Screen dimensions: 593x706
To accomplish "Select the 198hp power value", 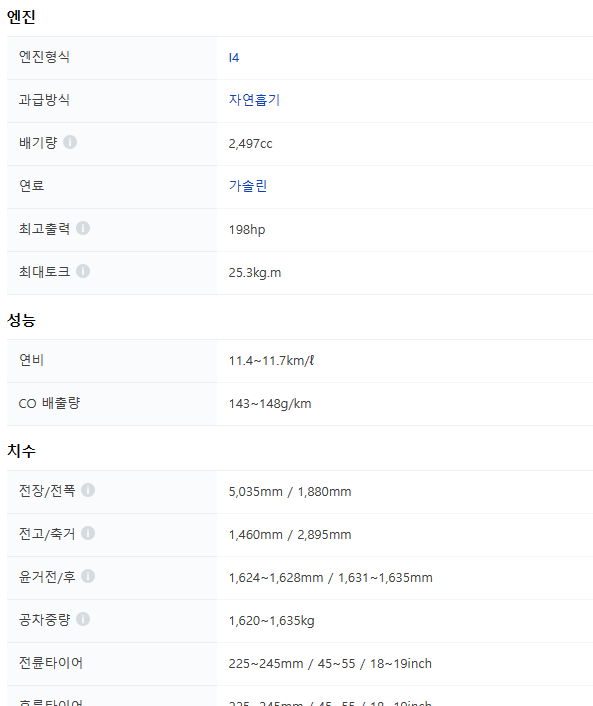I will pyautogui.click(x=247, y=230).
